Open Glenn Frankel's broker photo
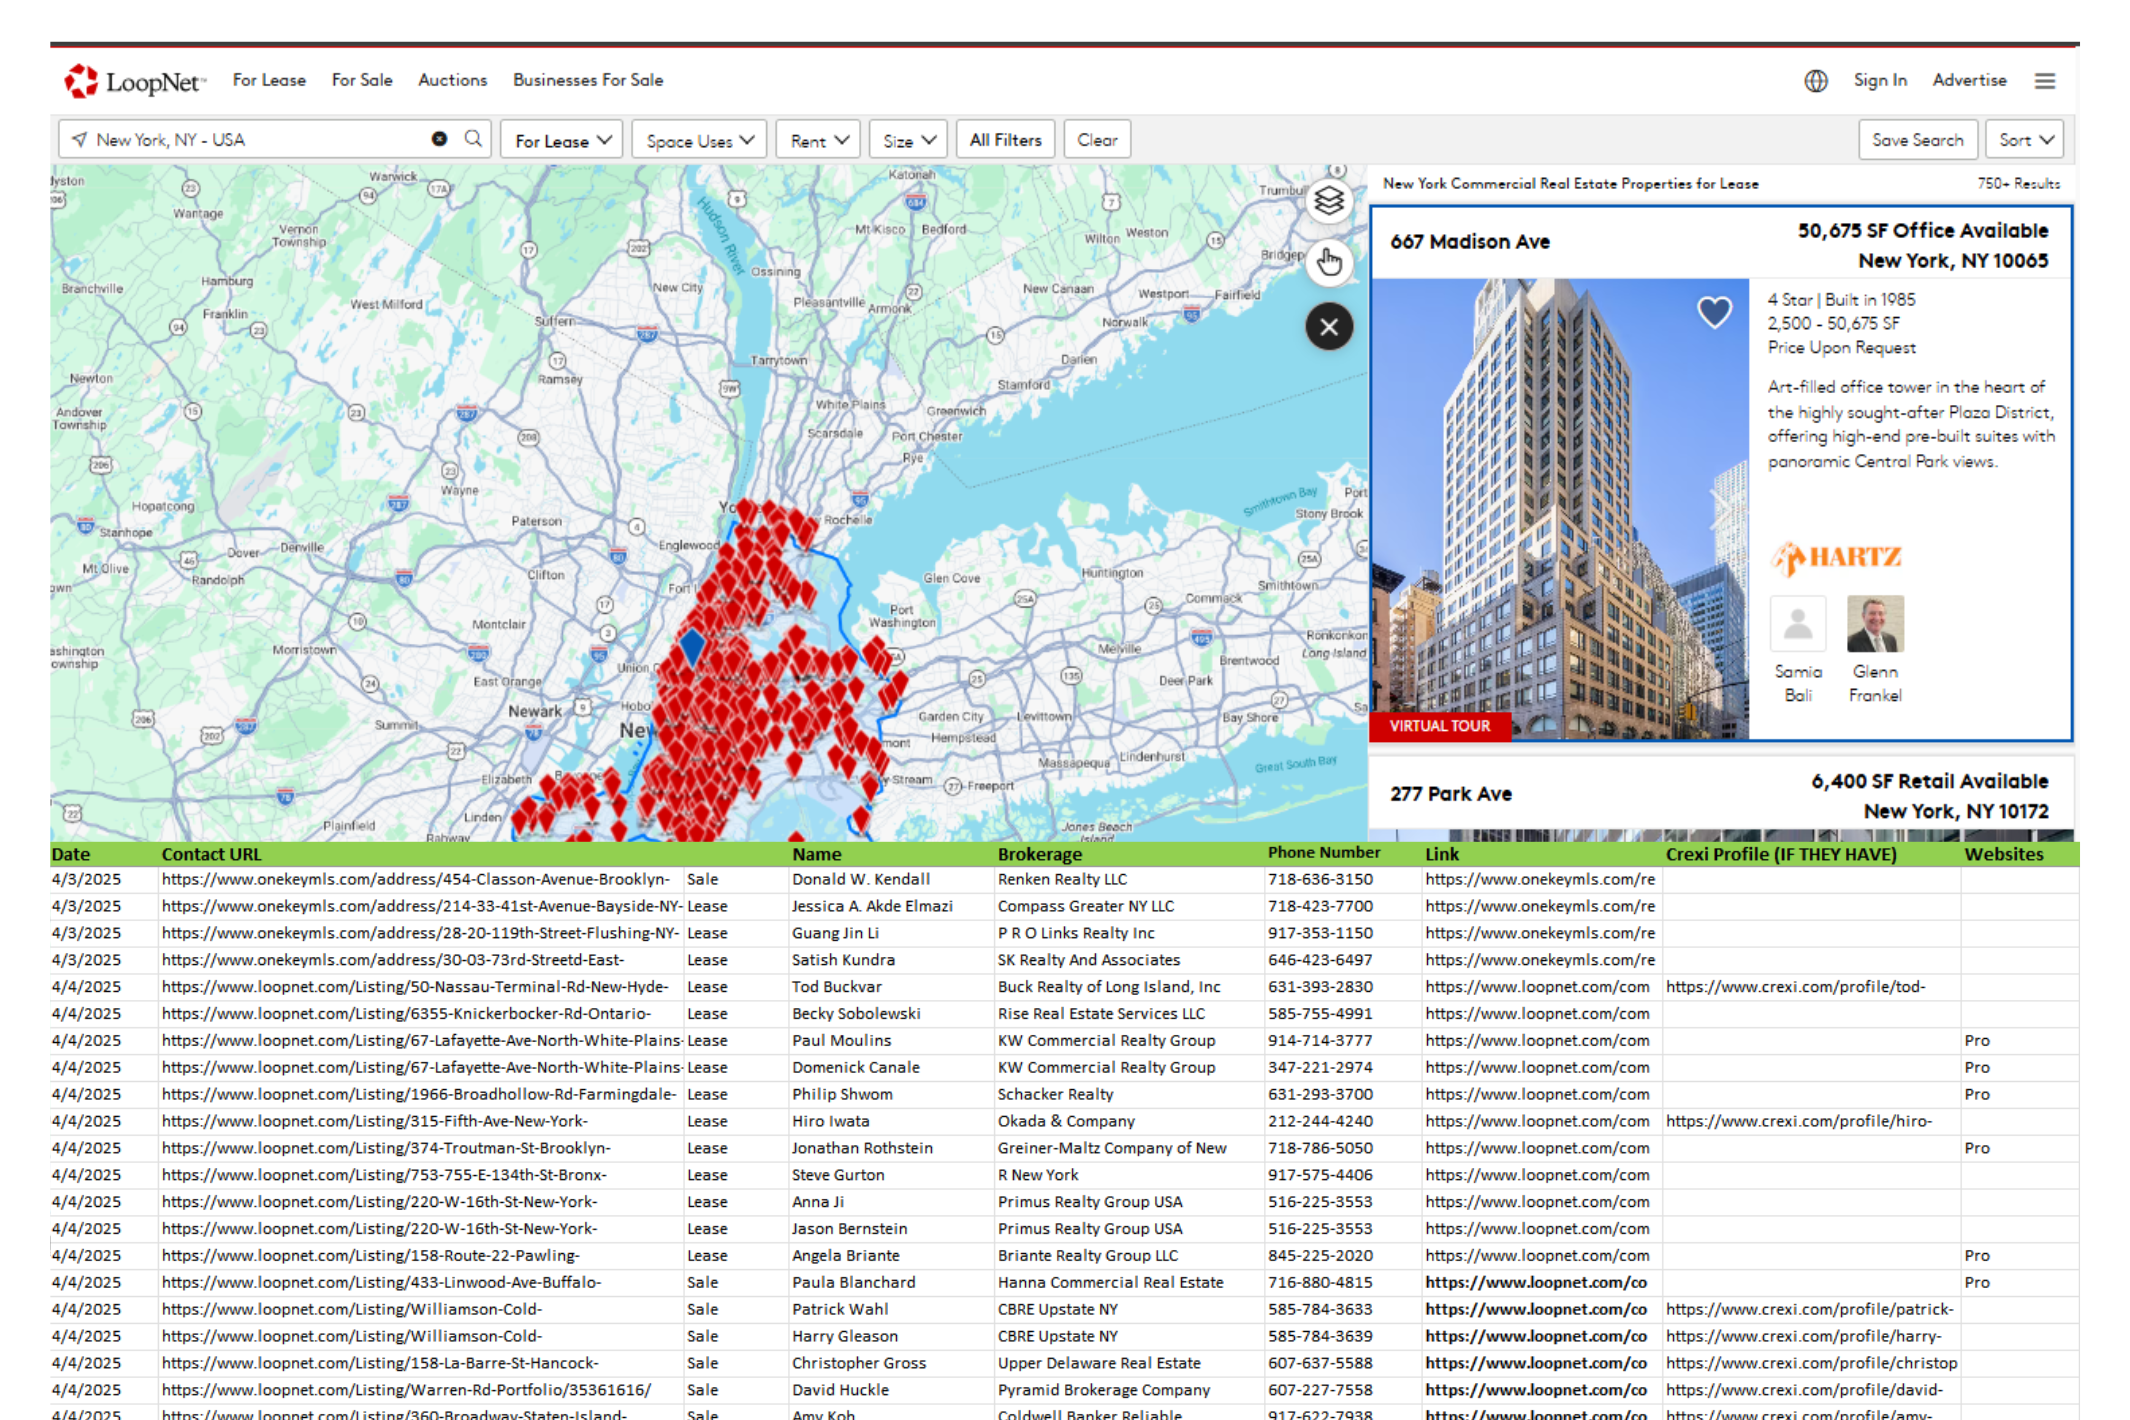The height and width of the screenshot is (1420, 2130). coord(1875,624)
